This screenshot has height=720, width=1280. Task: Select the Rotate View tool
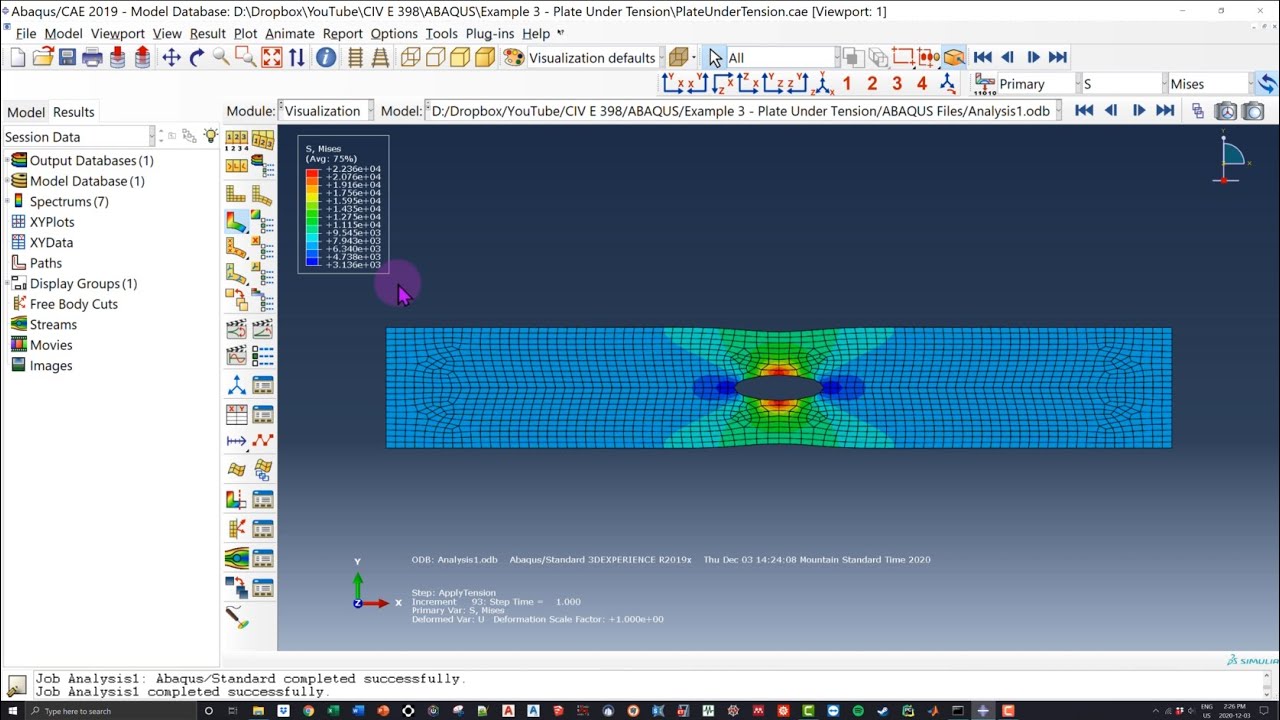click(x=197, y=58)
